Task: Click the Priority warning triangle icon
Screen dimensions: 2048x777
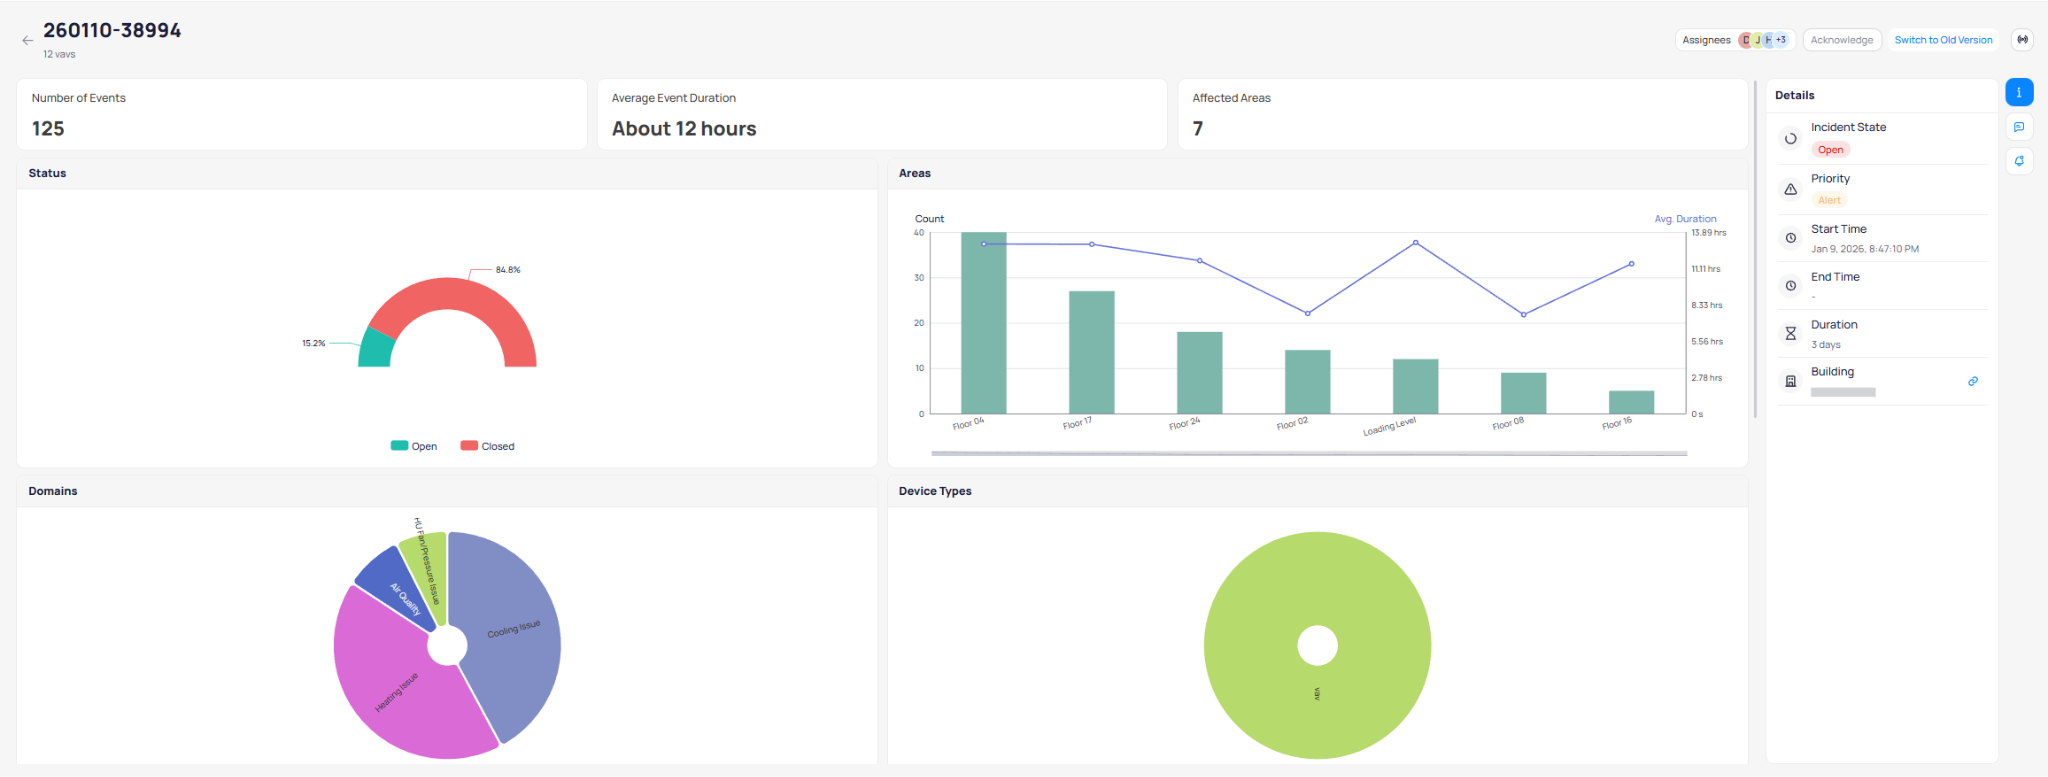Action: tap(1790, 189)
